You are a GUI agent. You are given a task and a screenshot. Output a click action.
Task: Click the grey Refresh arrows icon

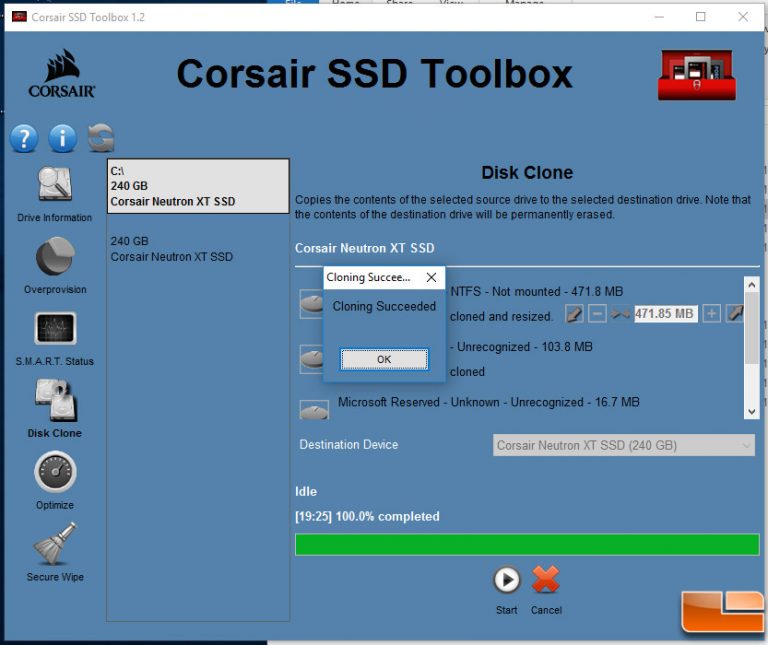click(101, 138)
